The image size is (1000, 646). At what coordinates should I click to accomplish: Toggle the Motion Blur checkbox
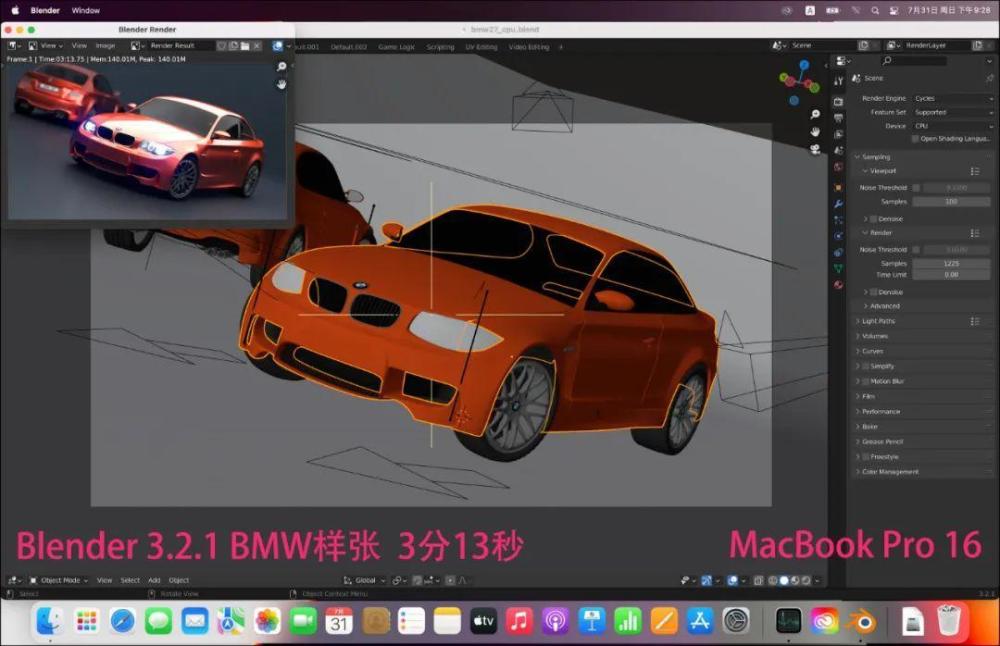pos(866,381)
